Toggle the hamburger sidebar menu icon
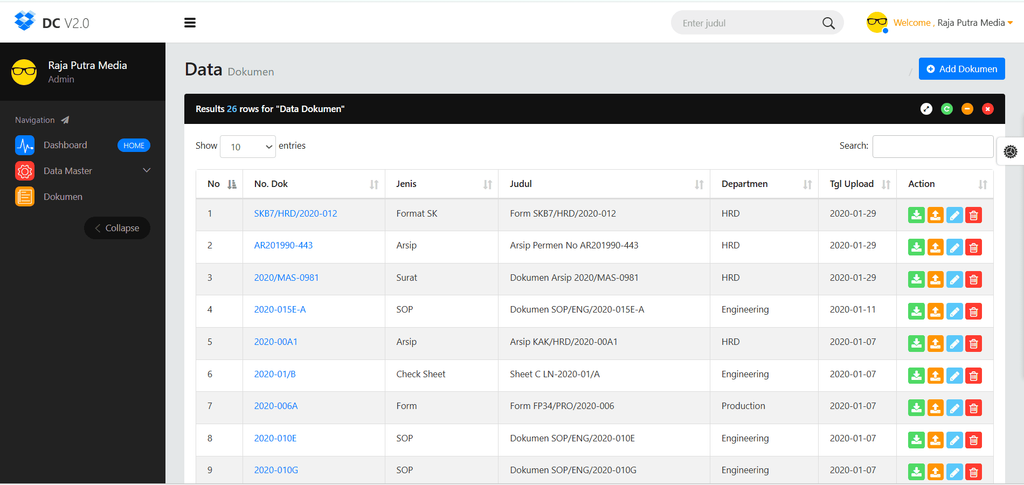 point(190,23)
